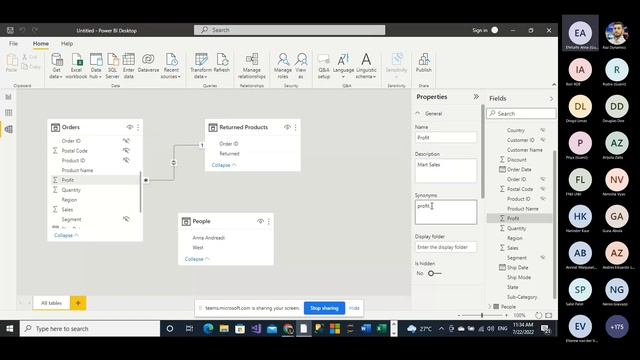This screenshot has height=360, width=640.
Task: Show hidden tray icons
Action: point(441,329)
